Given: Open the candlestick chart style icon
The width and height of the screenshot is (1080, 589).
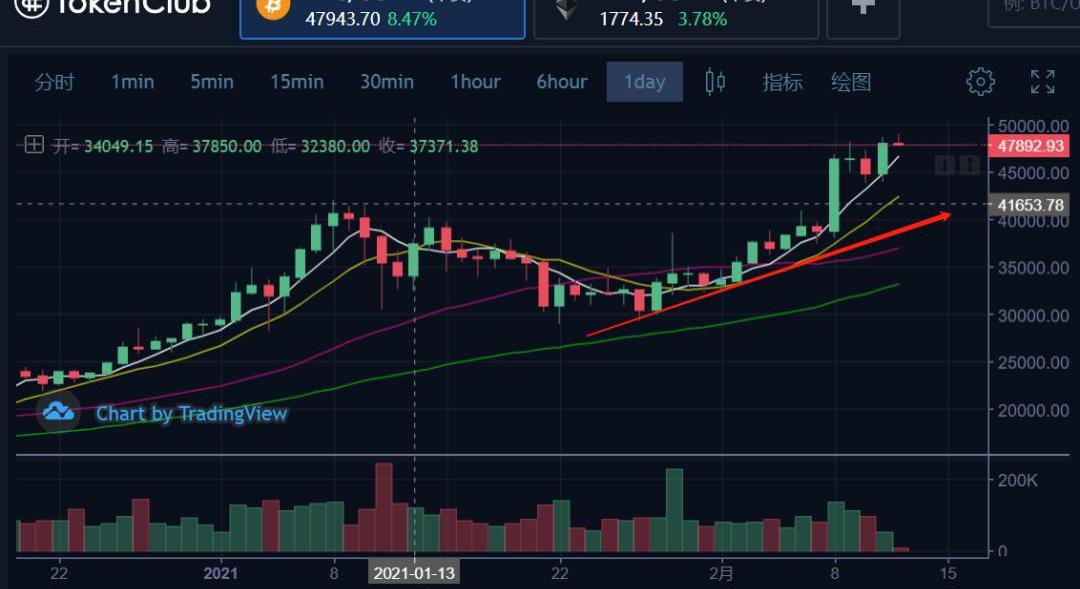Looking at the screenshot, I should [715, 82].
